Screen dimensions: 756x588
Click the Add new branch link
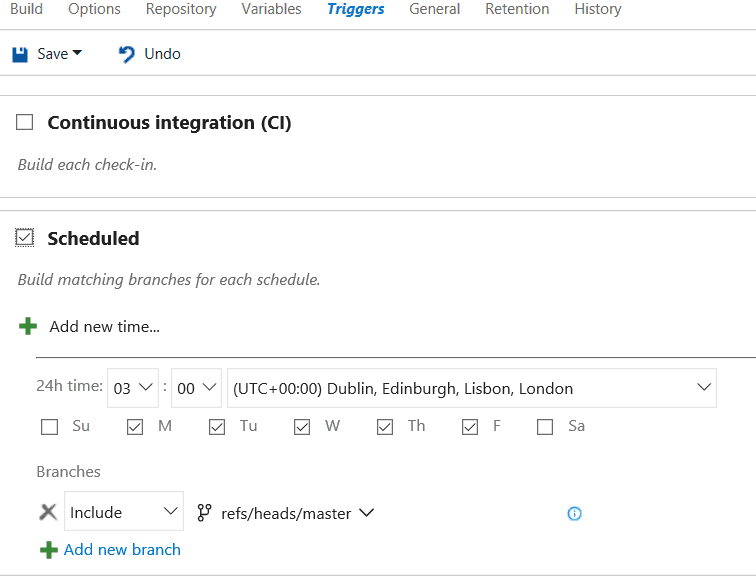click(x=122, y=550)
